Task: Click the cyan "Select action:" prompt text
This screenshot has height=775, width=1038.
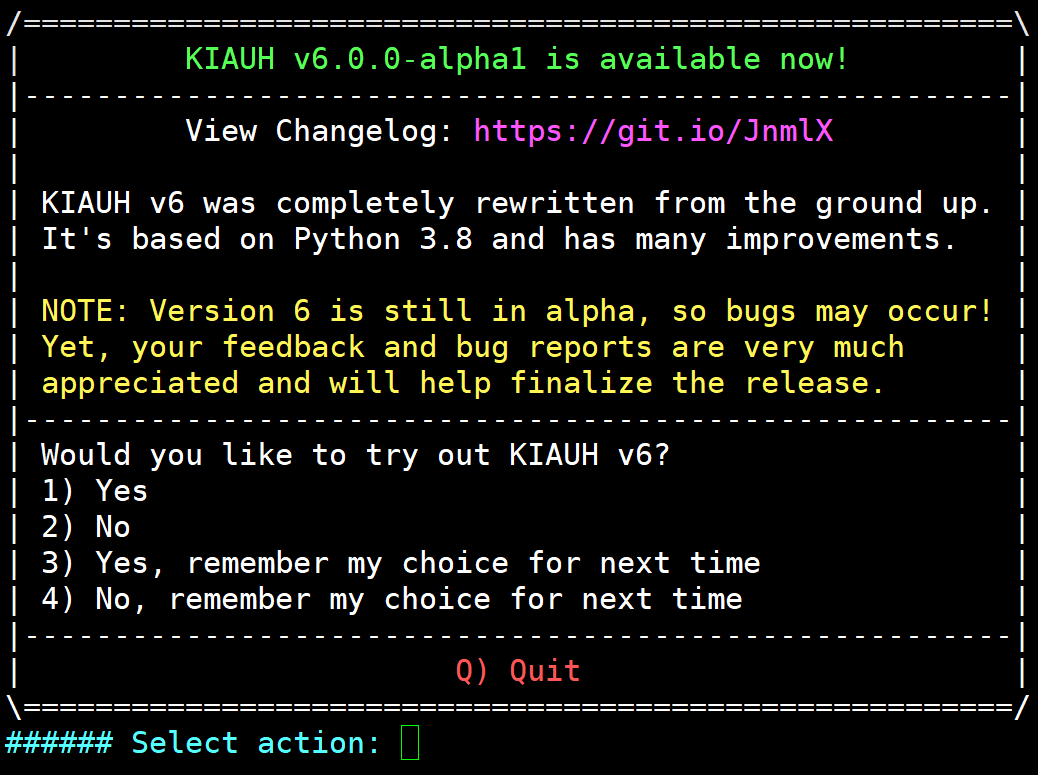Action: [x=256, y=743]
